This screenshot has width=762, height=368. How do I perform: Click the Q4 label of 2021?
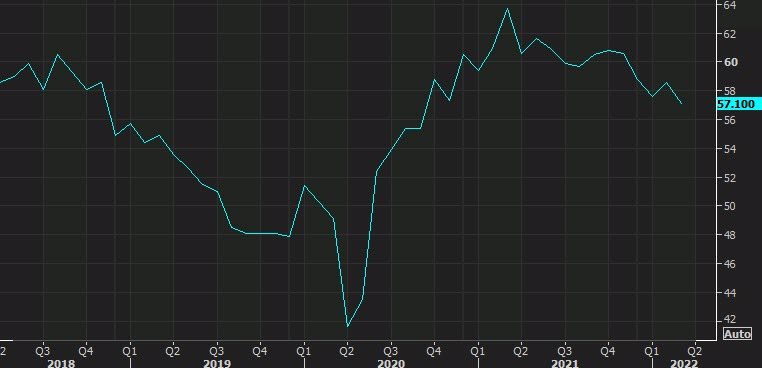point(608,350)
